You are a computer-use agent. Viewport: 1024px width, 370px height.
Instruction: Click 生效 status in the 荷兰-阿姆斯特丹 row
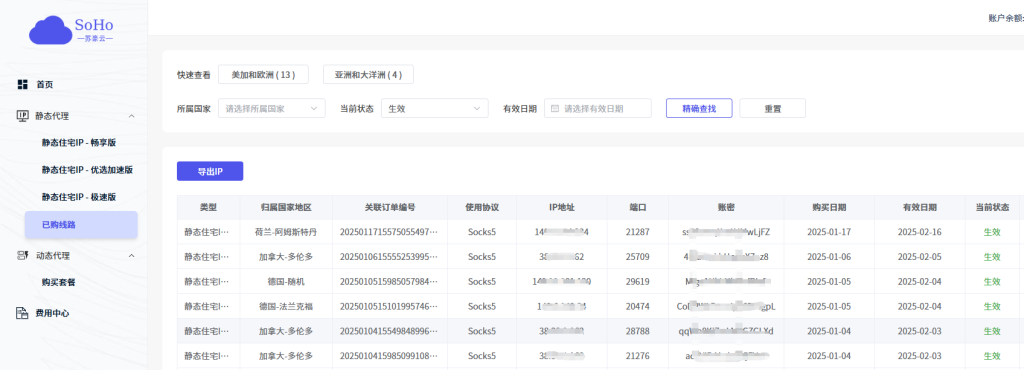tap(992, 232)
